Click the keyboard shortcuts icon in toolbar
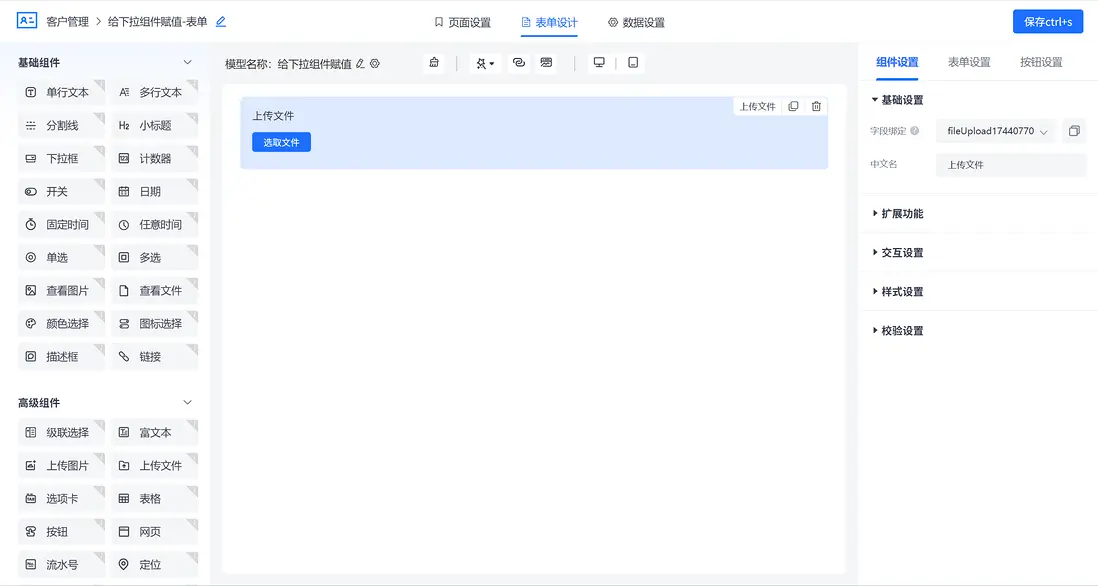 tap(545, 62)
